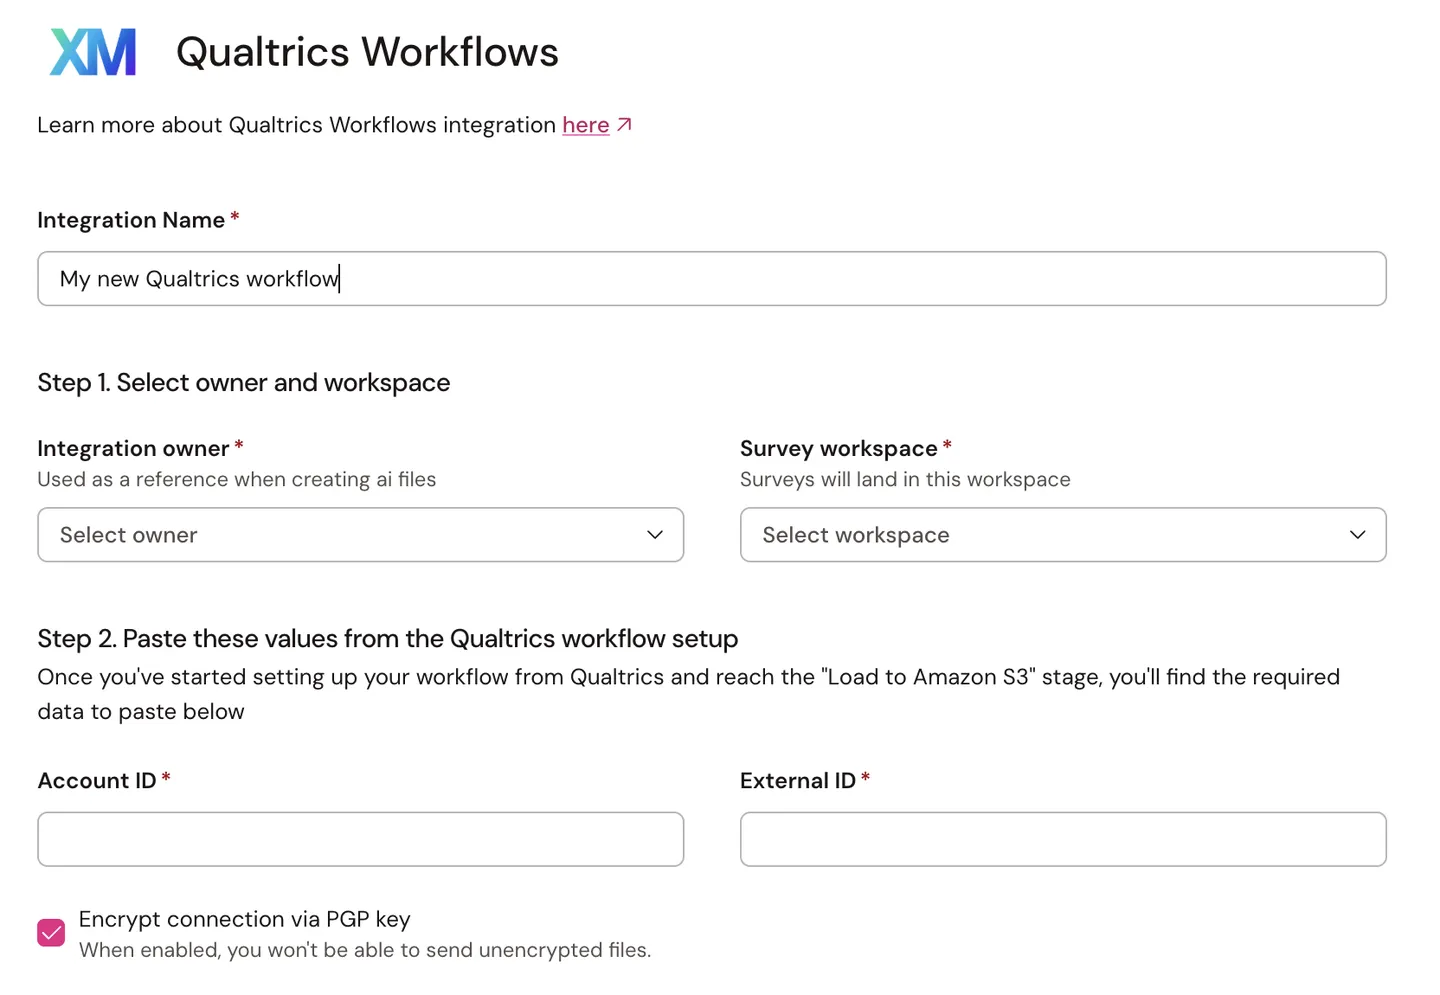The width and height of the screenshot is (1440, 995).
Task: Click the chevron in Select workspace box
Action: click(x=1357, y=535)
